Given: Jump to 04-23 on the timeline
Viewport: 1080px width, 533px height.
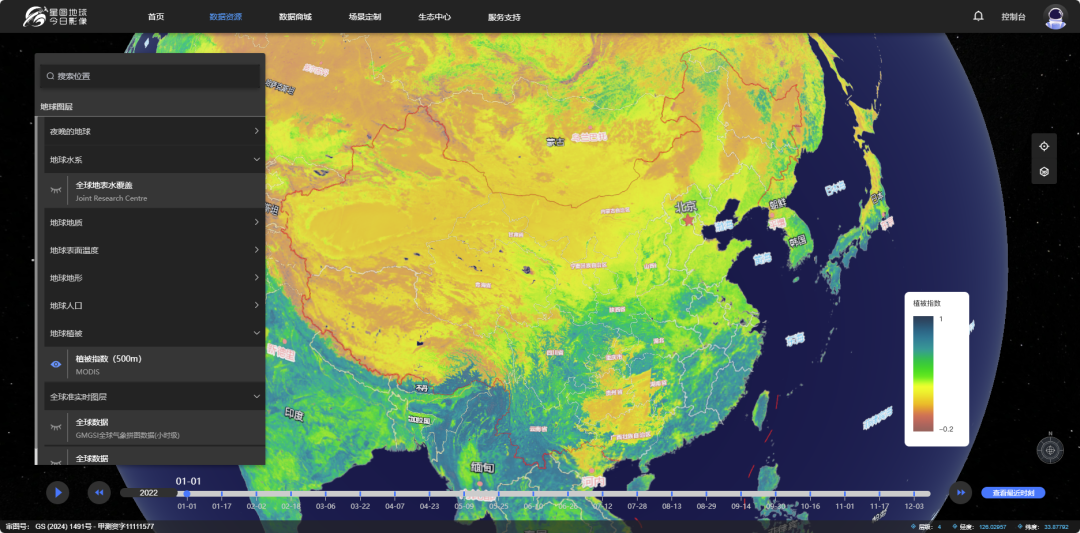Looking at the screenshot, I should (x=429, y=506).
